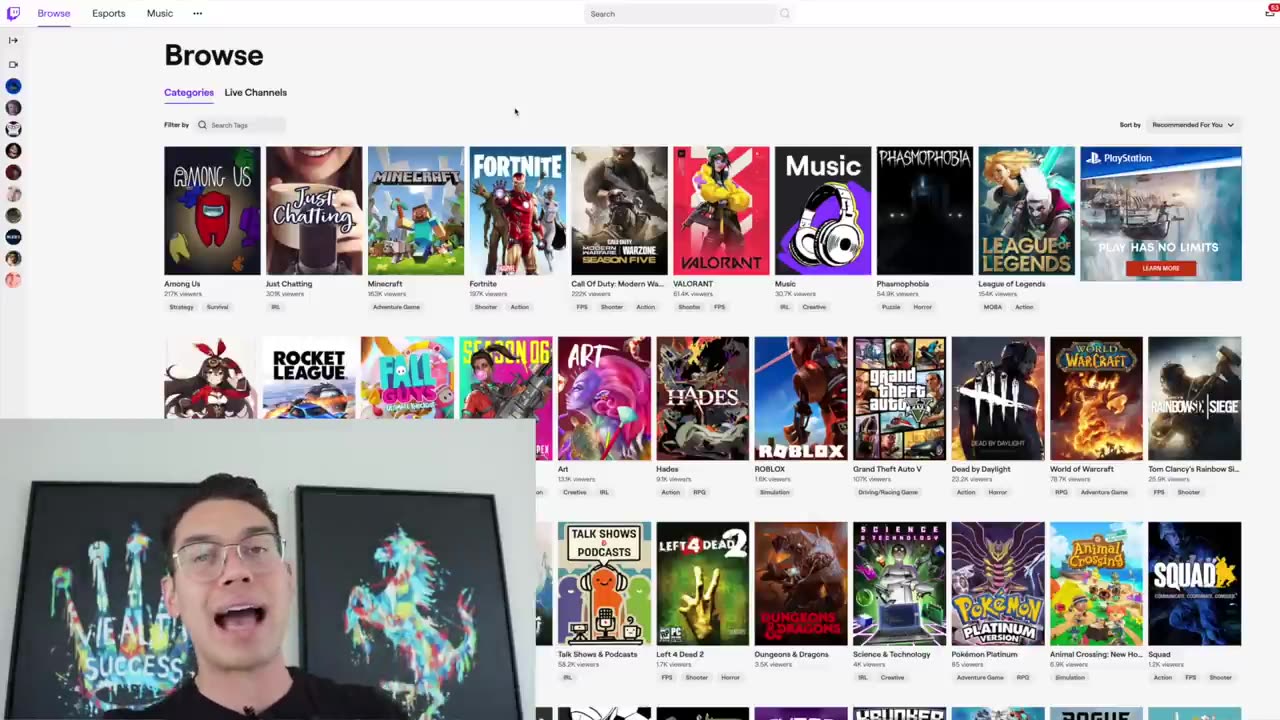Open the Dead by Daylight cover
Image resolution: width=1280 pixels, height=720 pixels.
point(998,398)
